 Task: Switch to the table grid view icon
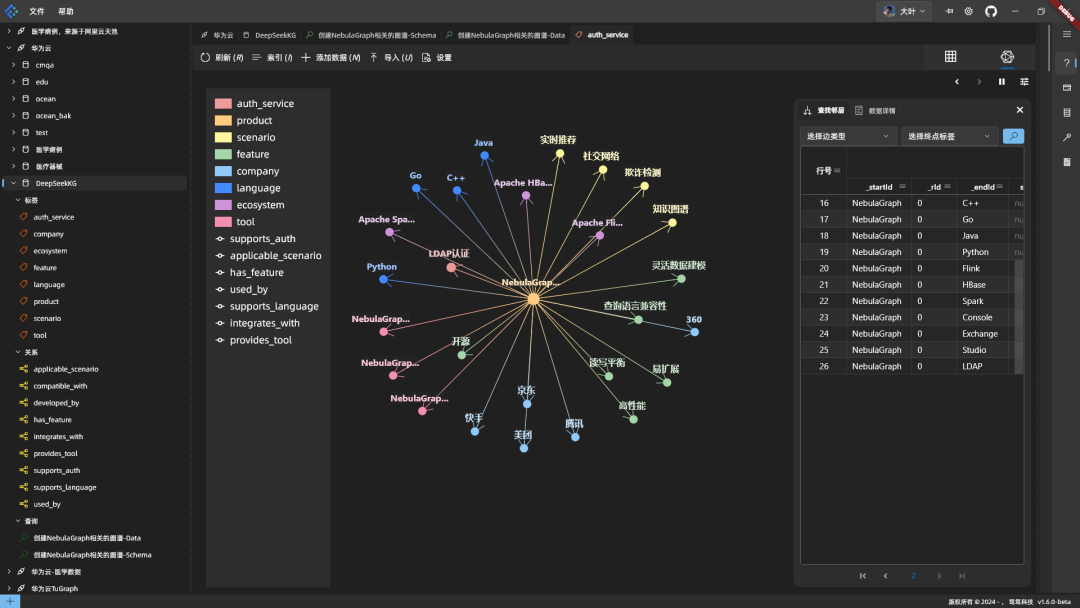click(x=950, y=56)
